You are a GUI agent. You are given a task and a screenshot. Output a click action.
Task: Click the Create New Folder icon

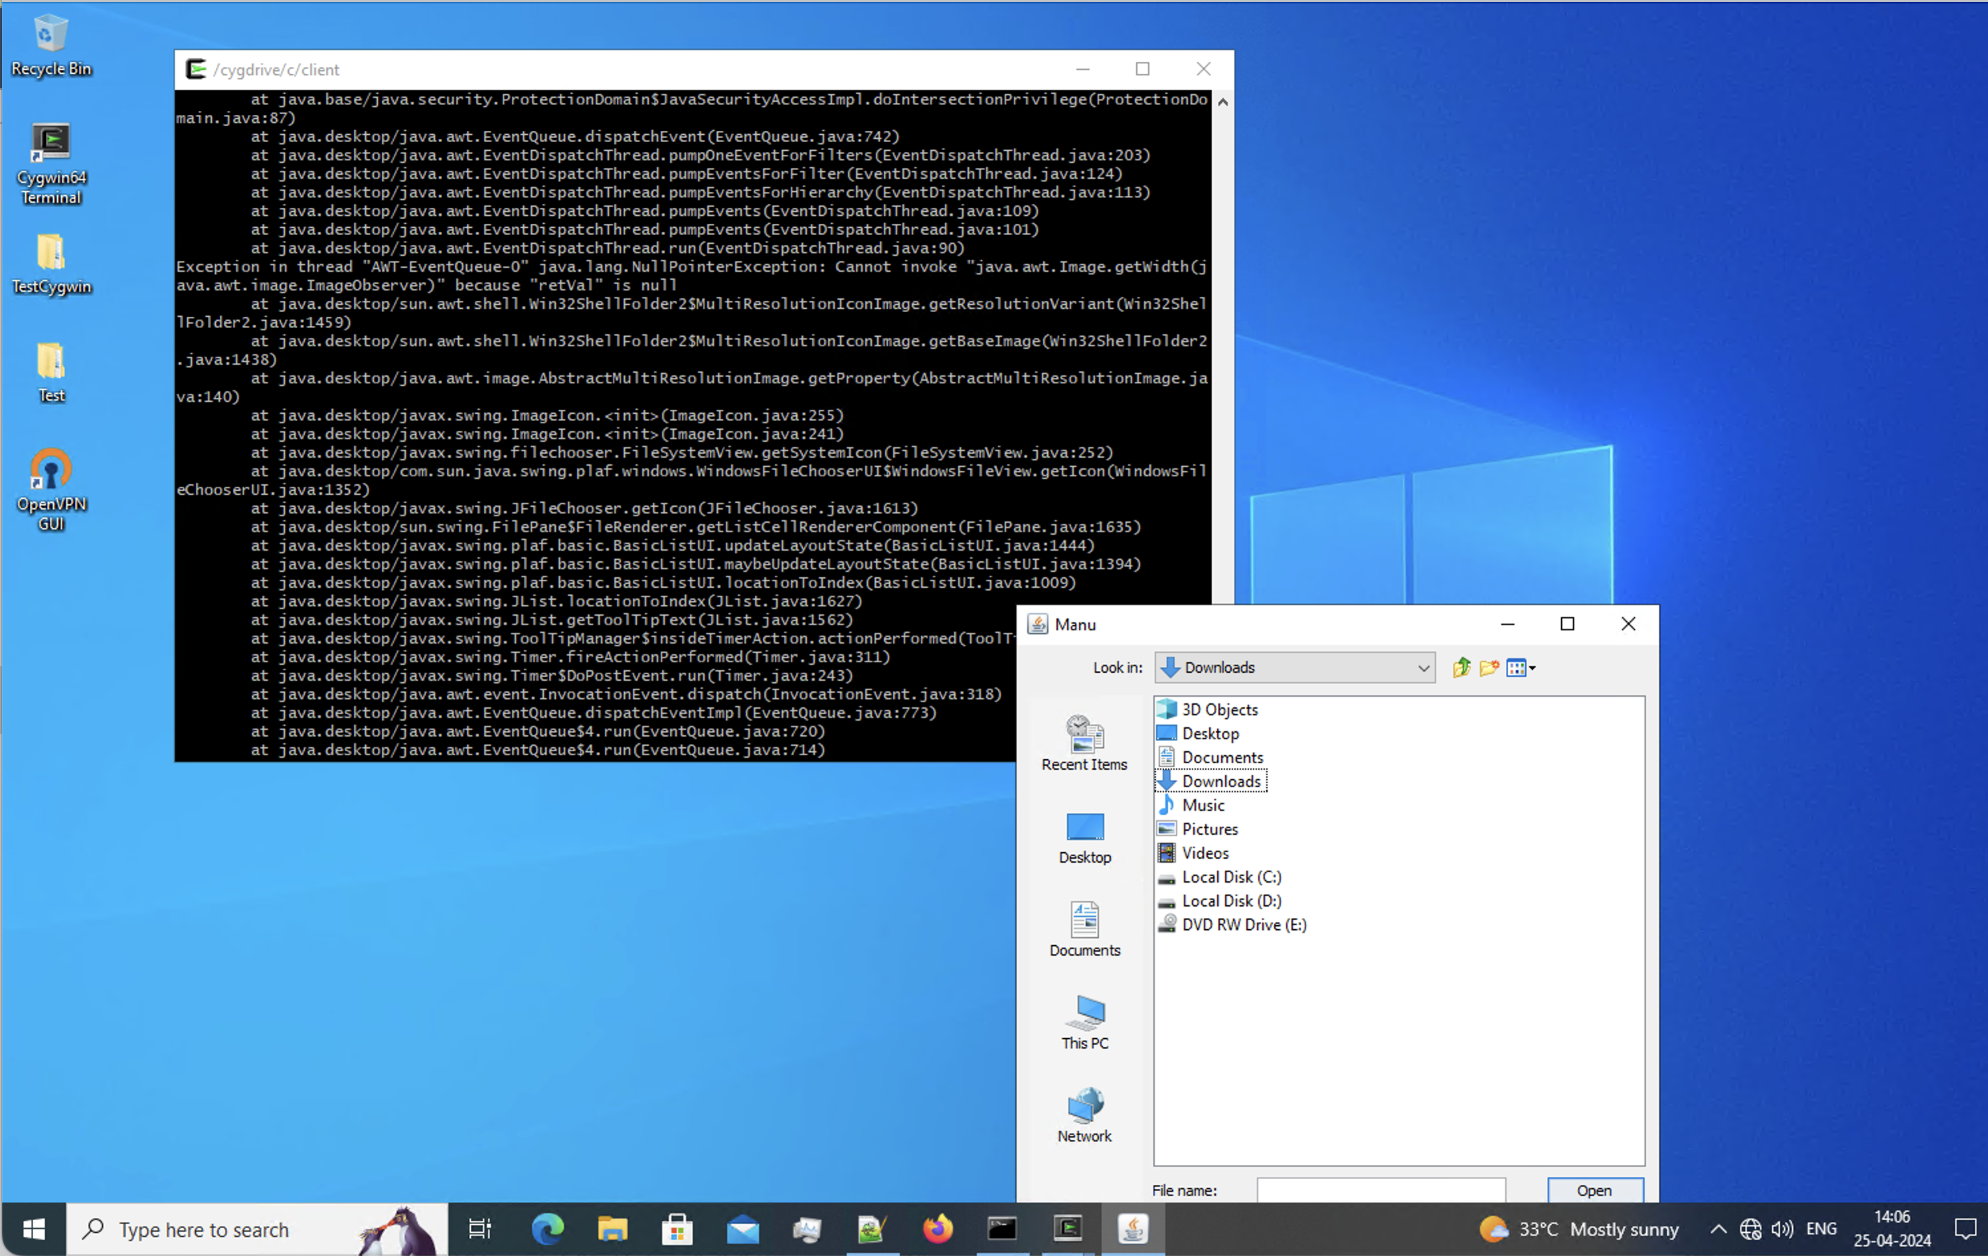(x=1489, y=668)
